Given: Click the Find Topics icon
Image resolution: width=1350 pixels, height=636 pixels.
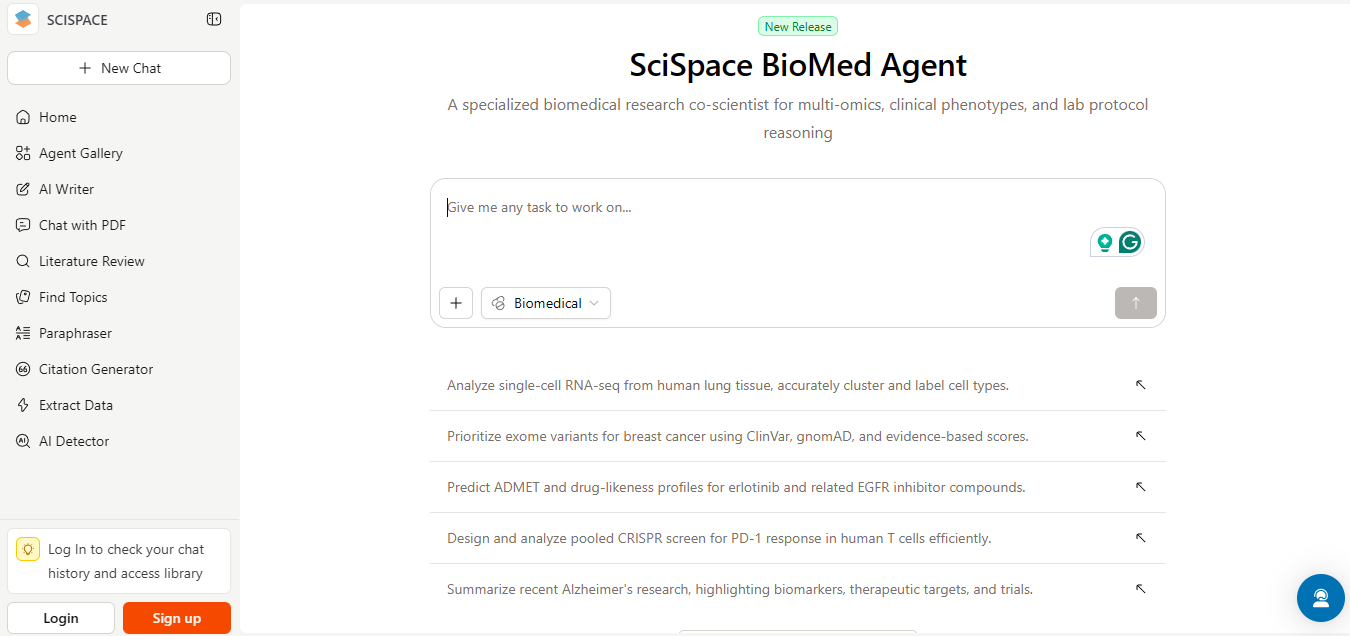Looking at the screenshot, I should click(x=23, y=297).
